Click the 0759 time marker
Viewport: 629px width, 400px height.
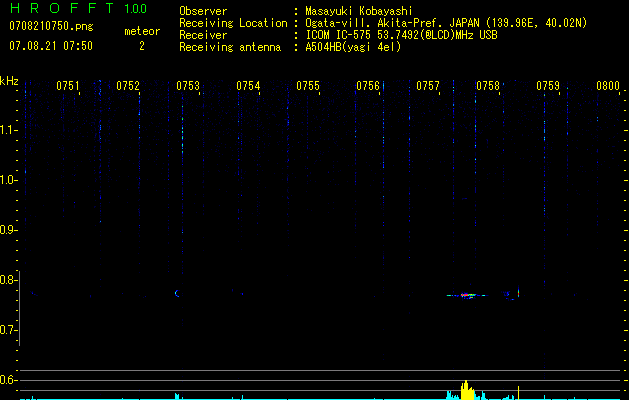coord(548,86)
